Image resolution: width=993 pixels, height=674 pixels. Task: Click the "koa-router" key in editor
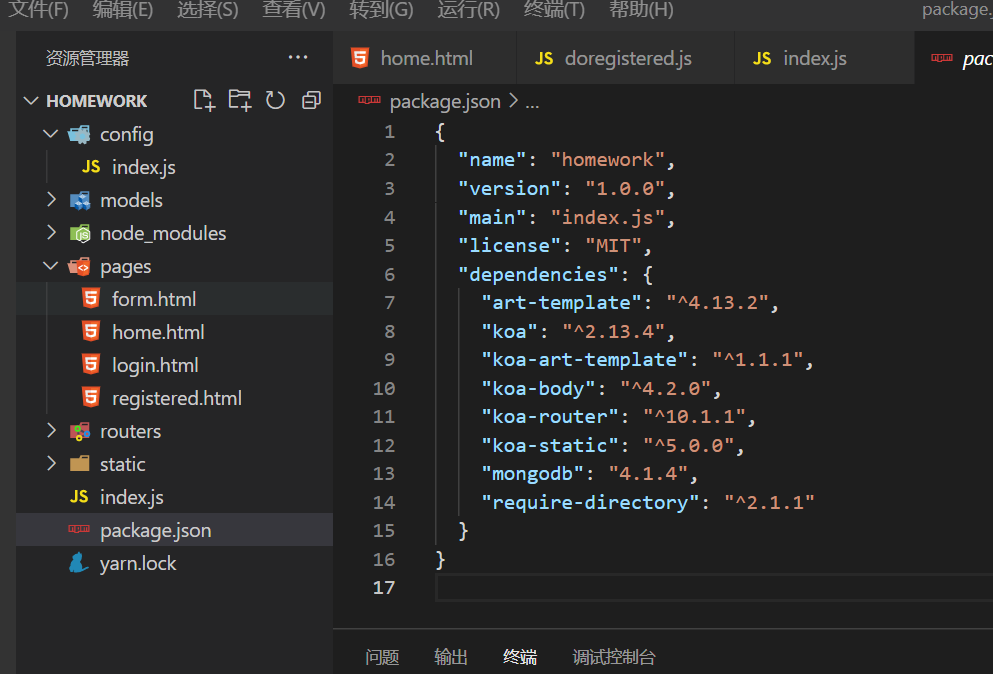coord(550,417)
